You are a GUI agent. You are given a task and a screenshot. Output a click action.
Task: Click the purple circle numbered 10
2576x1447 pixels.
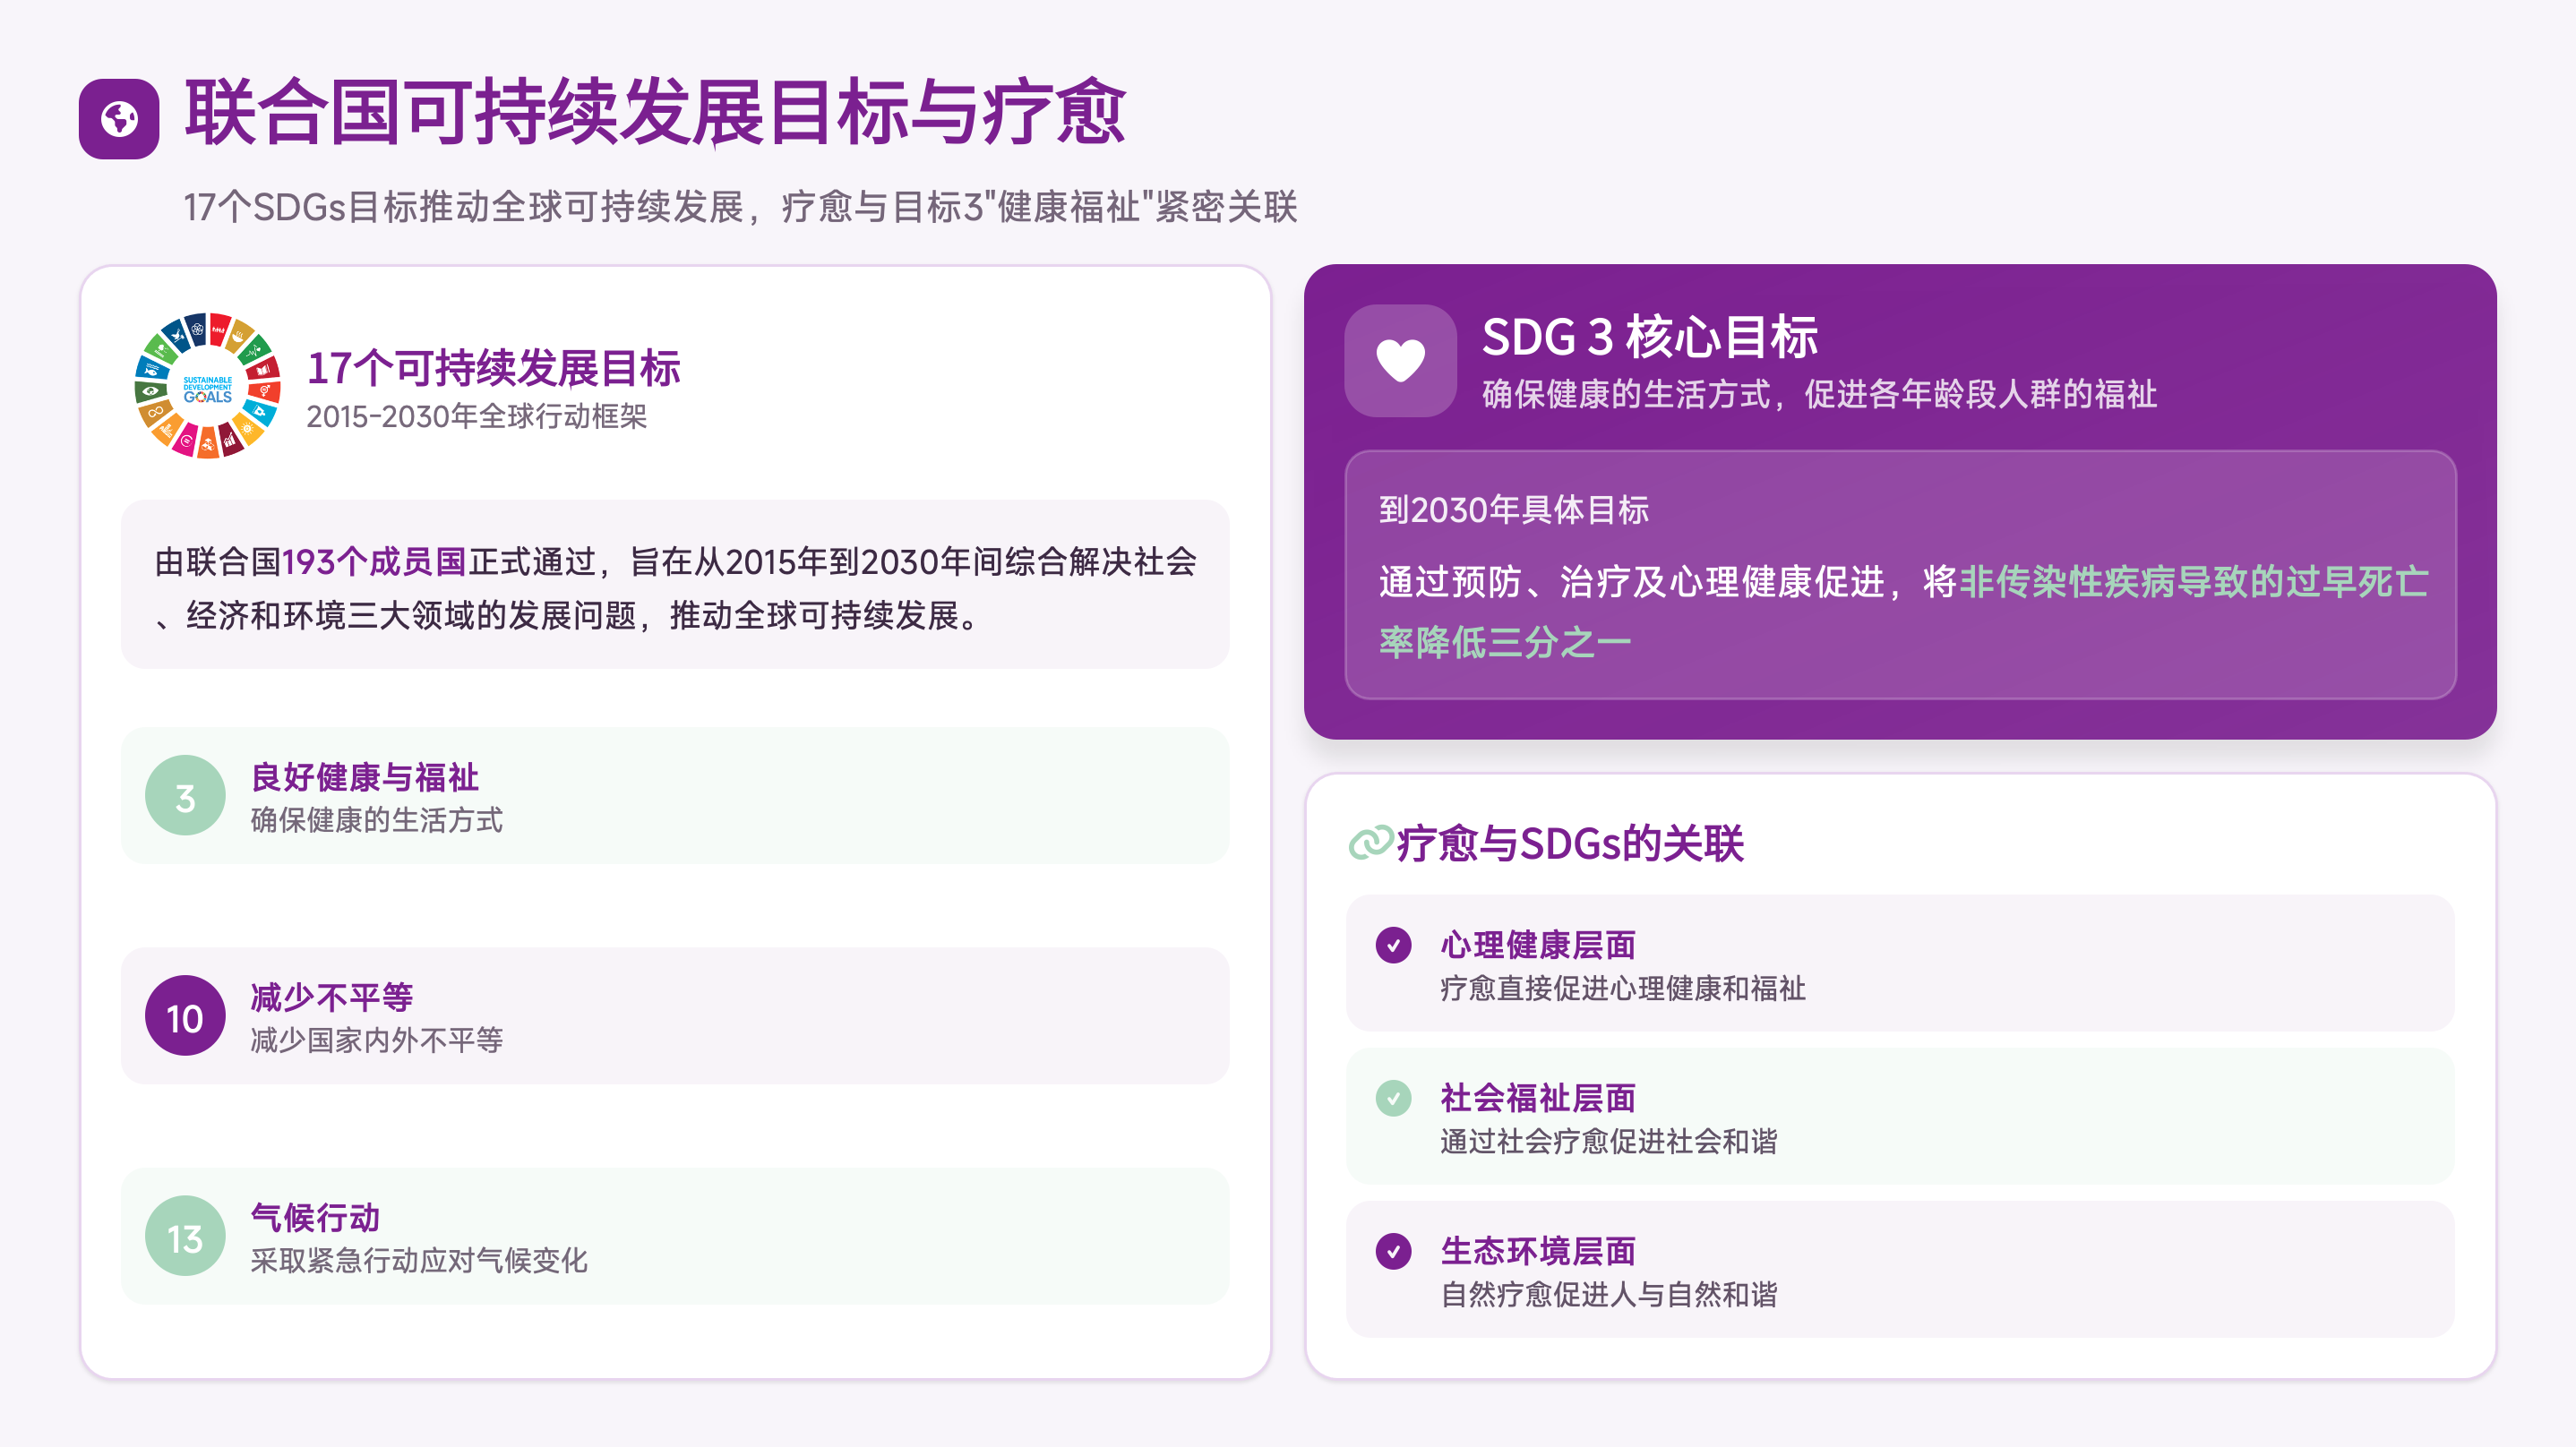point(185,1016)
